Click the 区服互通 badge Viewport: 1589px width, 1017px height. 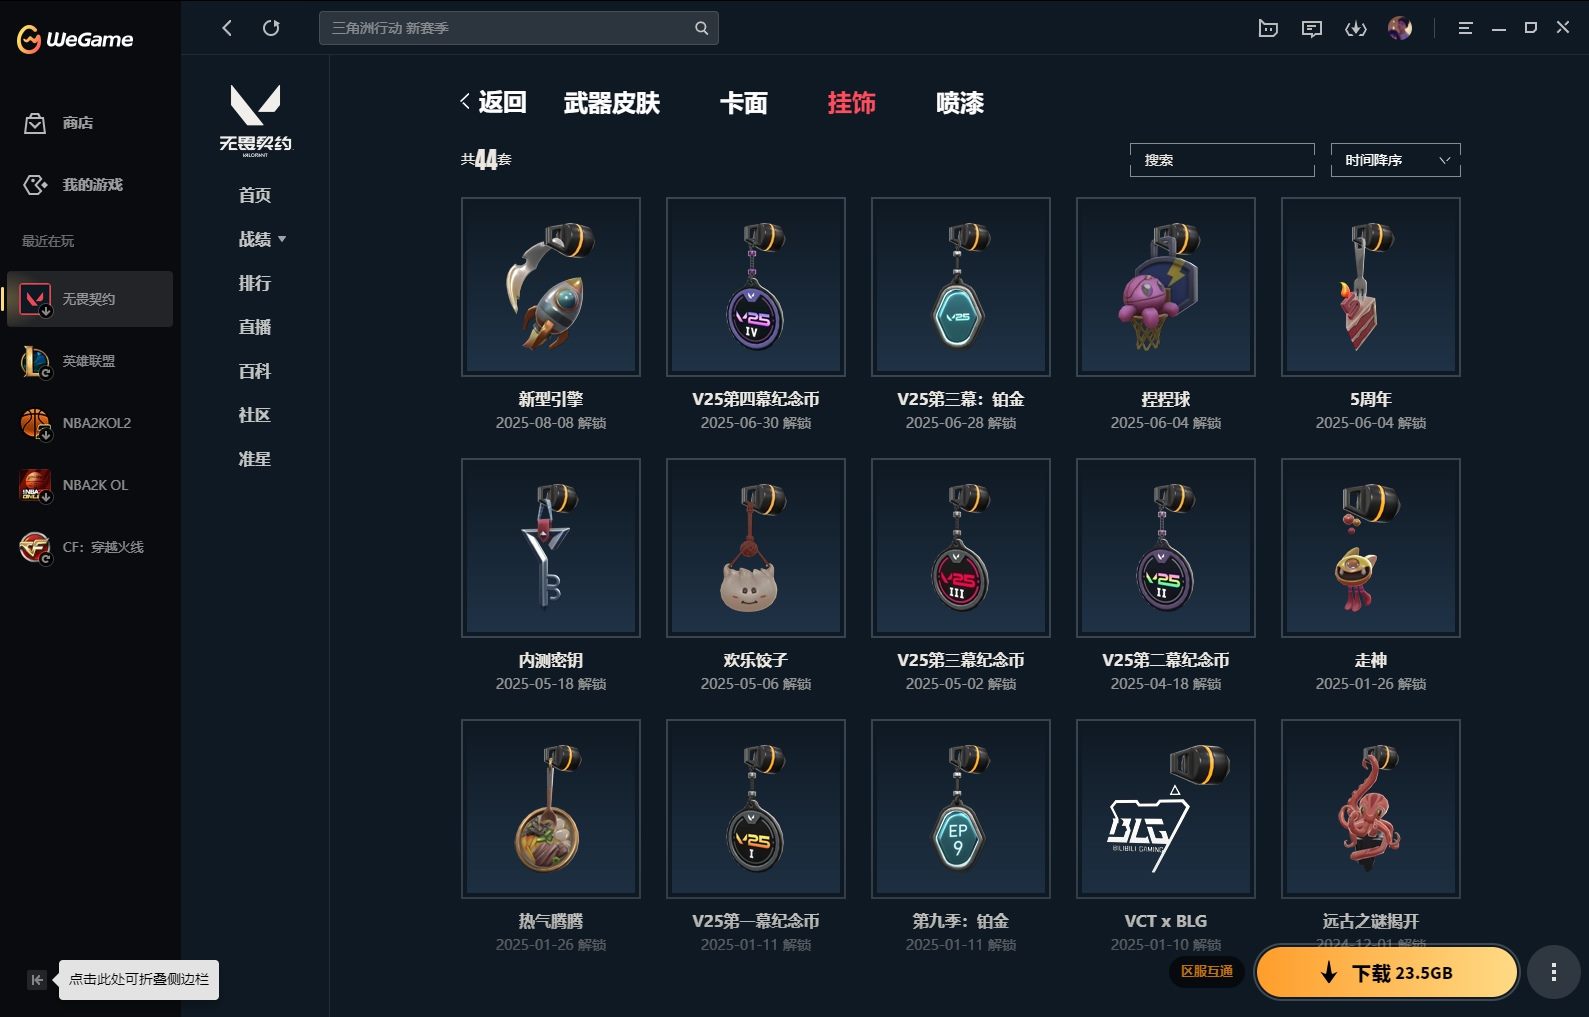click(1206, 971)
